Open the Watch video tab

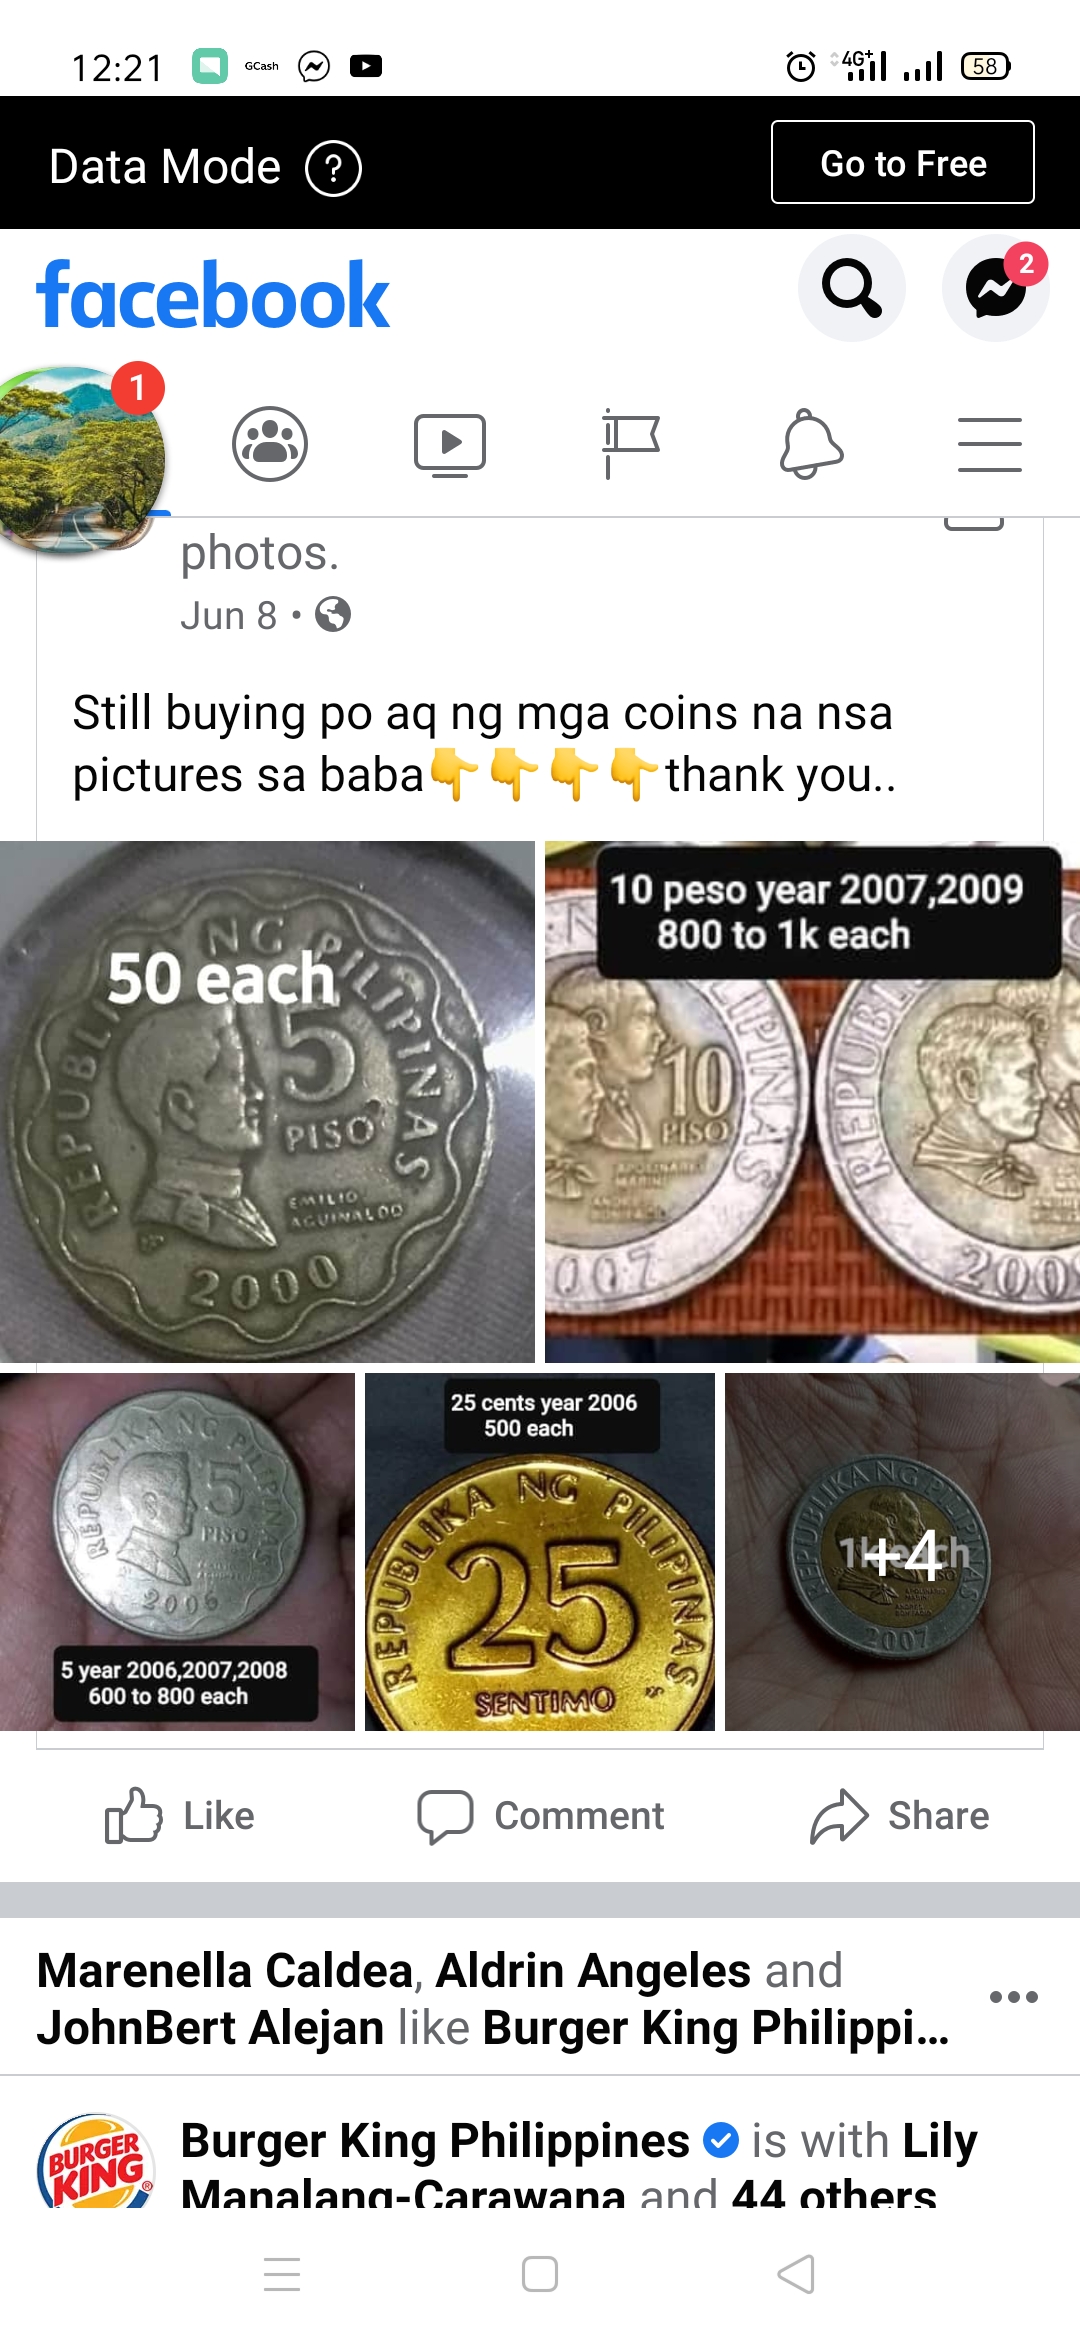(450, 445)
